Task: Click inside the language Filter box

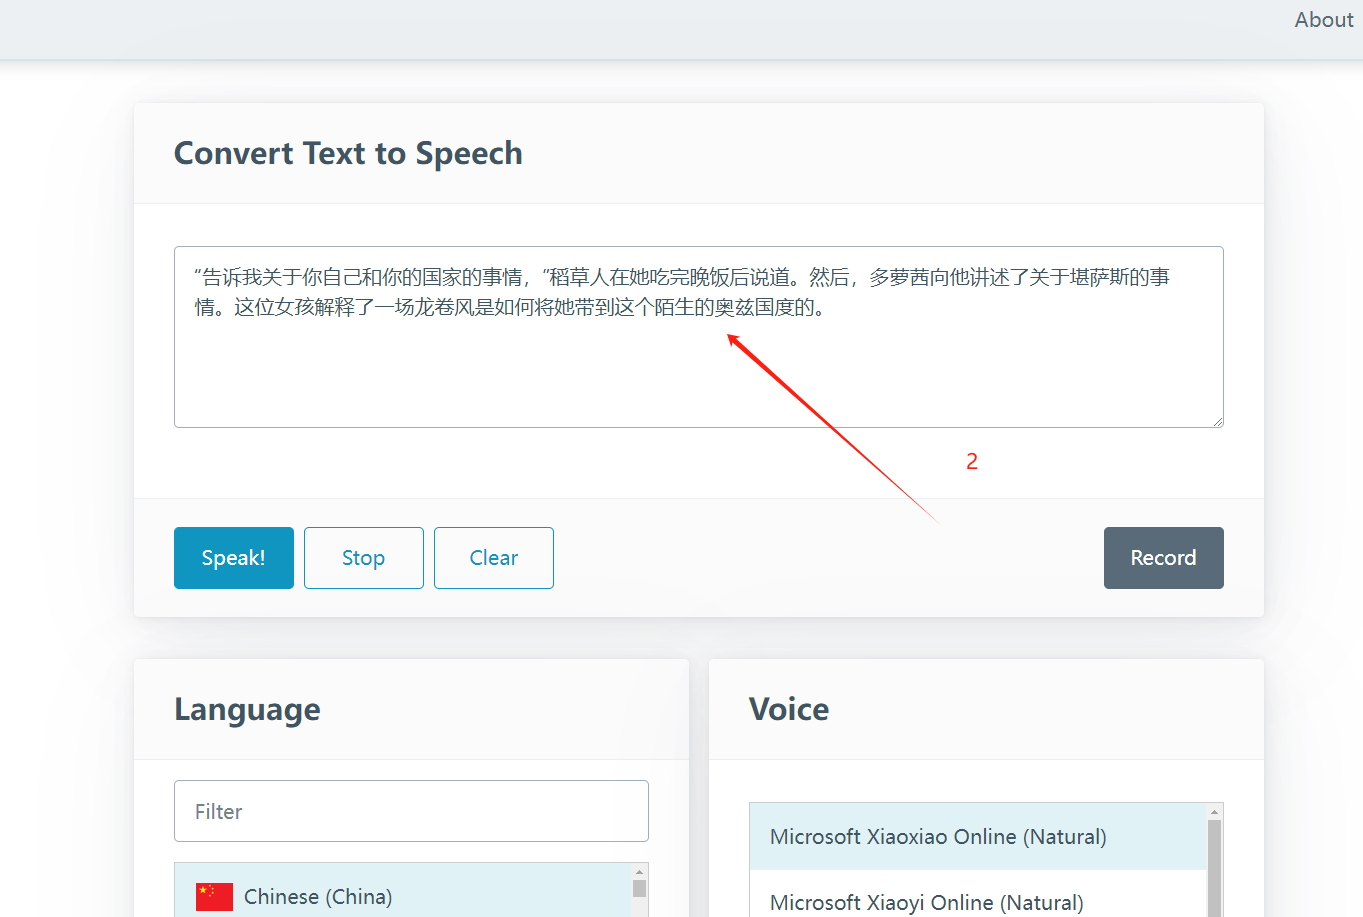Action: [411, 810]
